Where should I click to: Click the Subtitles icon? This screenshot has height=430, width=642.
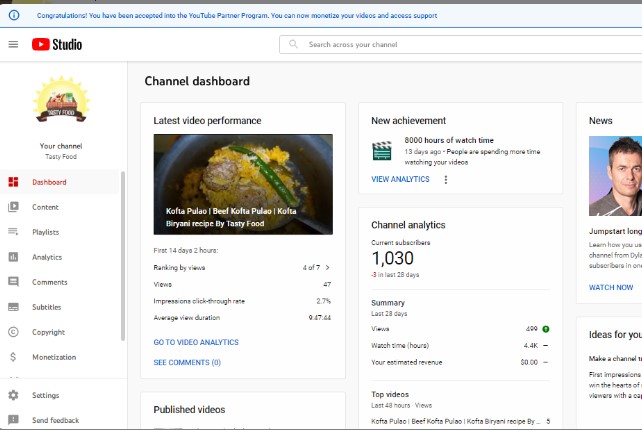coord(13,307)
